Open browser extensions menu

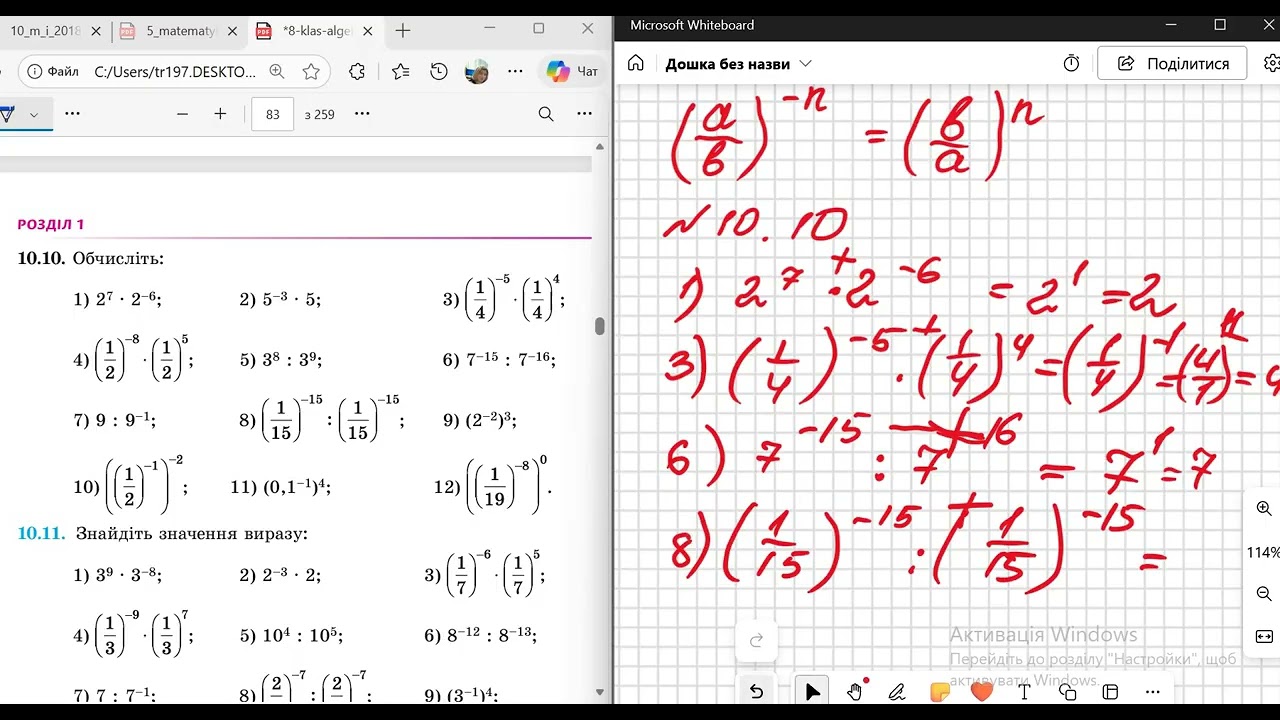click(x=357, y=72)
